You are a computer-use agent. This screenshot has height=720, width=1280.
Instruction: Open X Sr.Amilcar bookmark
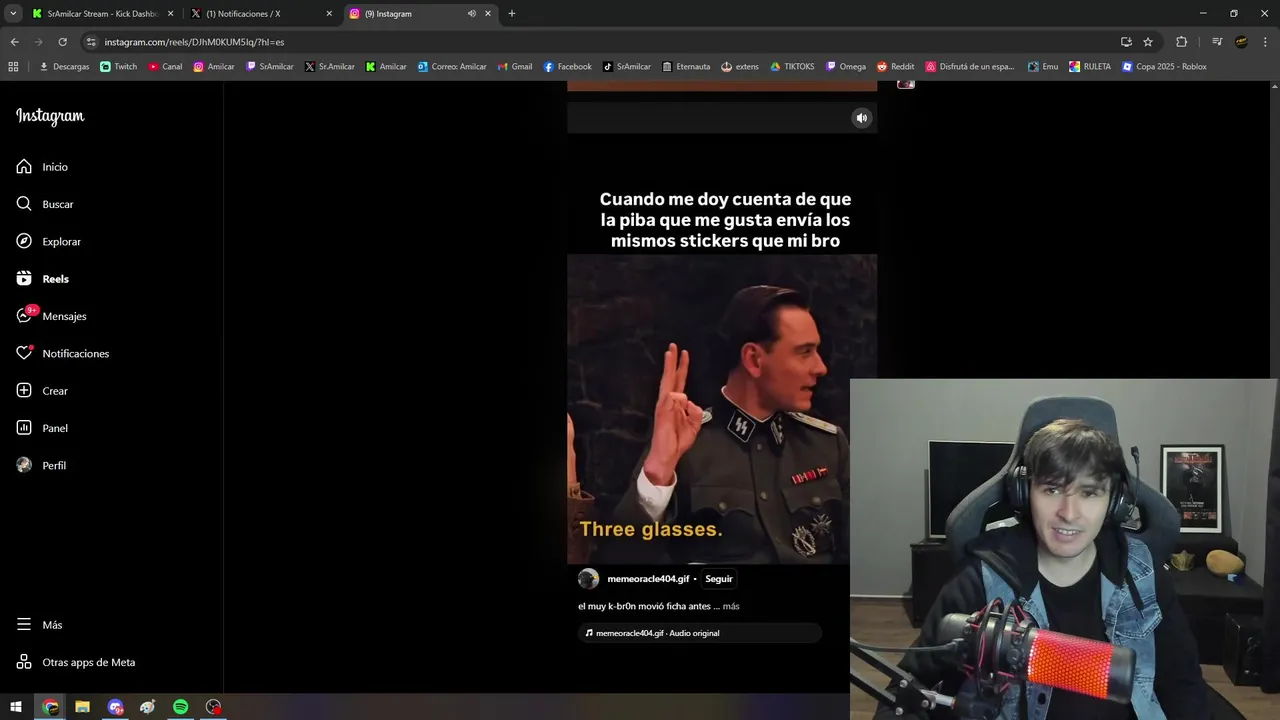329,67
